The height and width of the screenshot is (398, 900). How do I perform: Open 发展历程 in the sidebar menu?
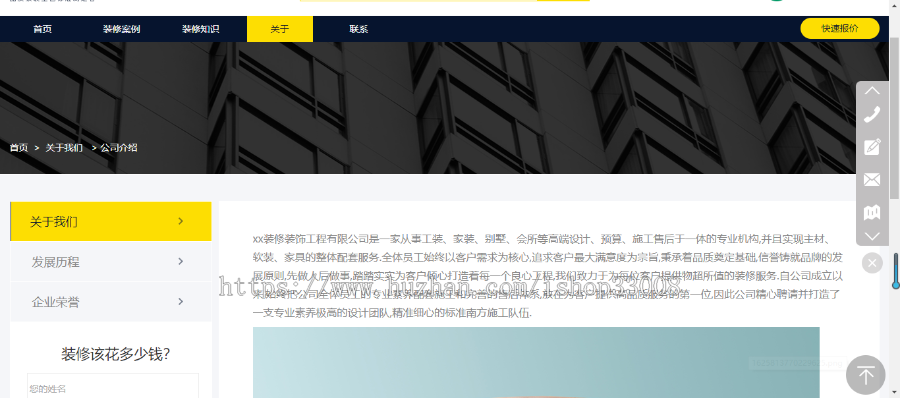coord(111,262)
